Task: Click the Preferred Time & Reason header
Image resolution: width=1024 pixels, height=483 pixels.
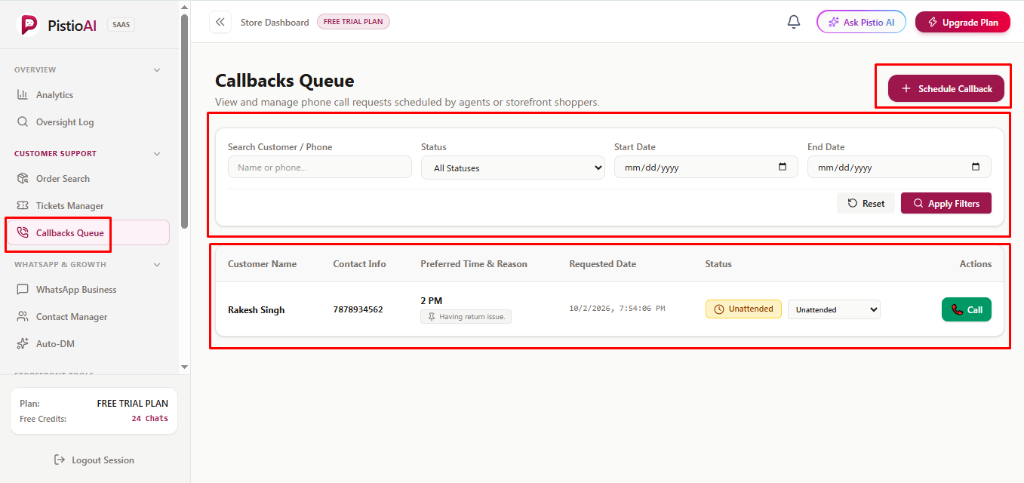Action: (x=473, y=264)
